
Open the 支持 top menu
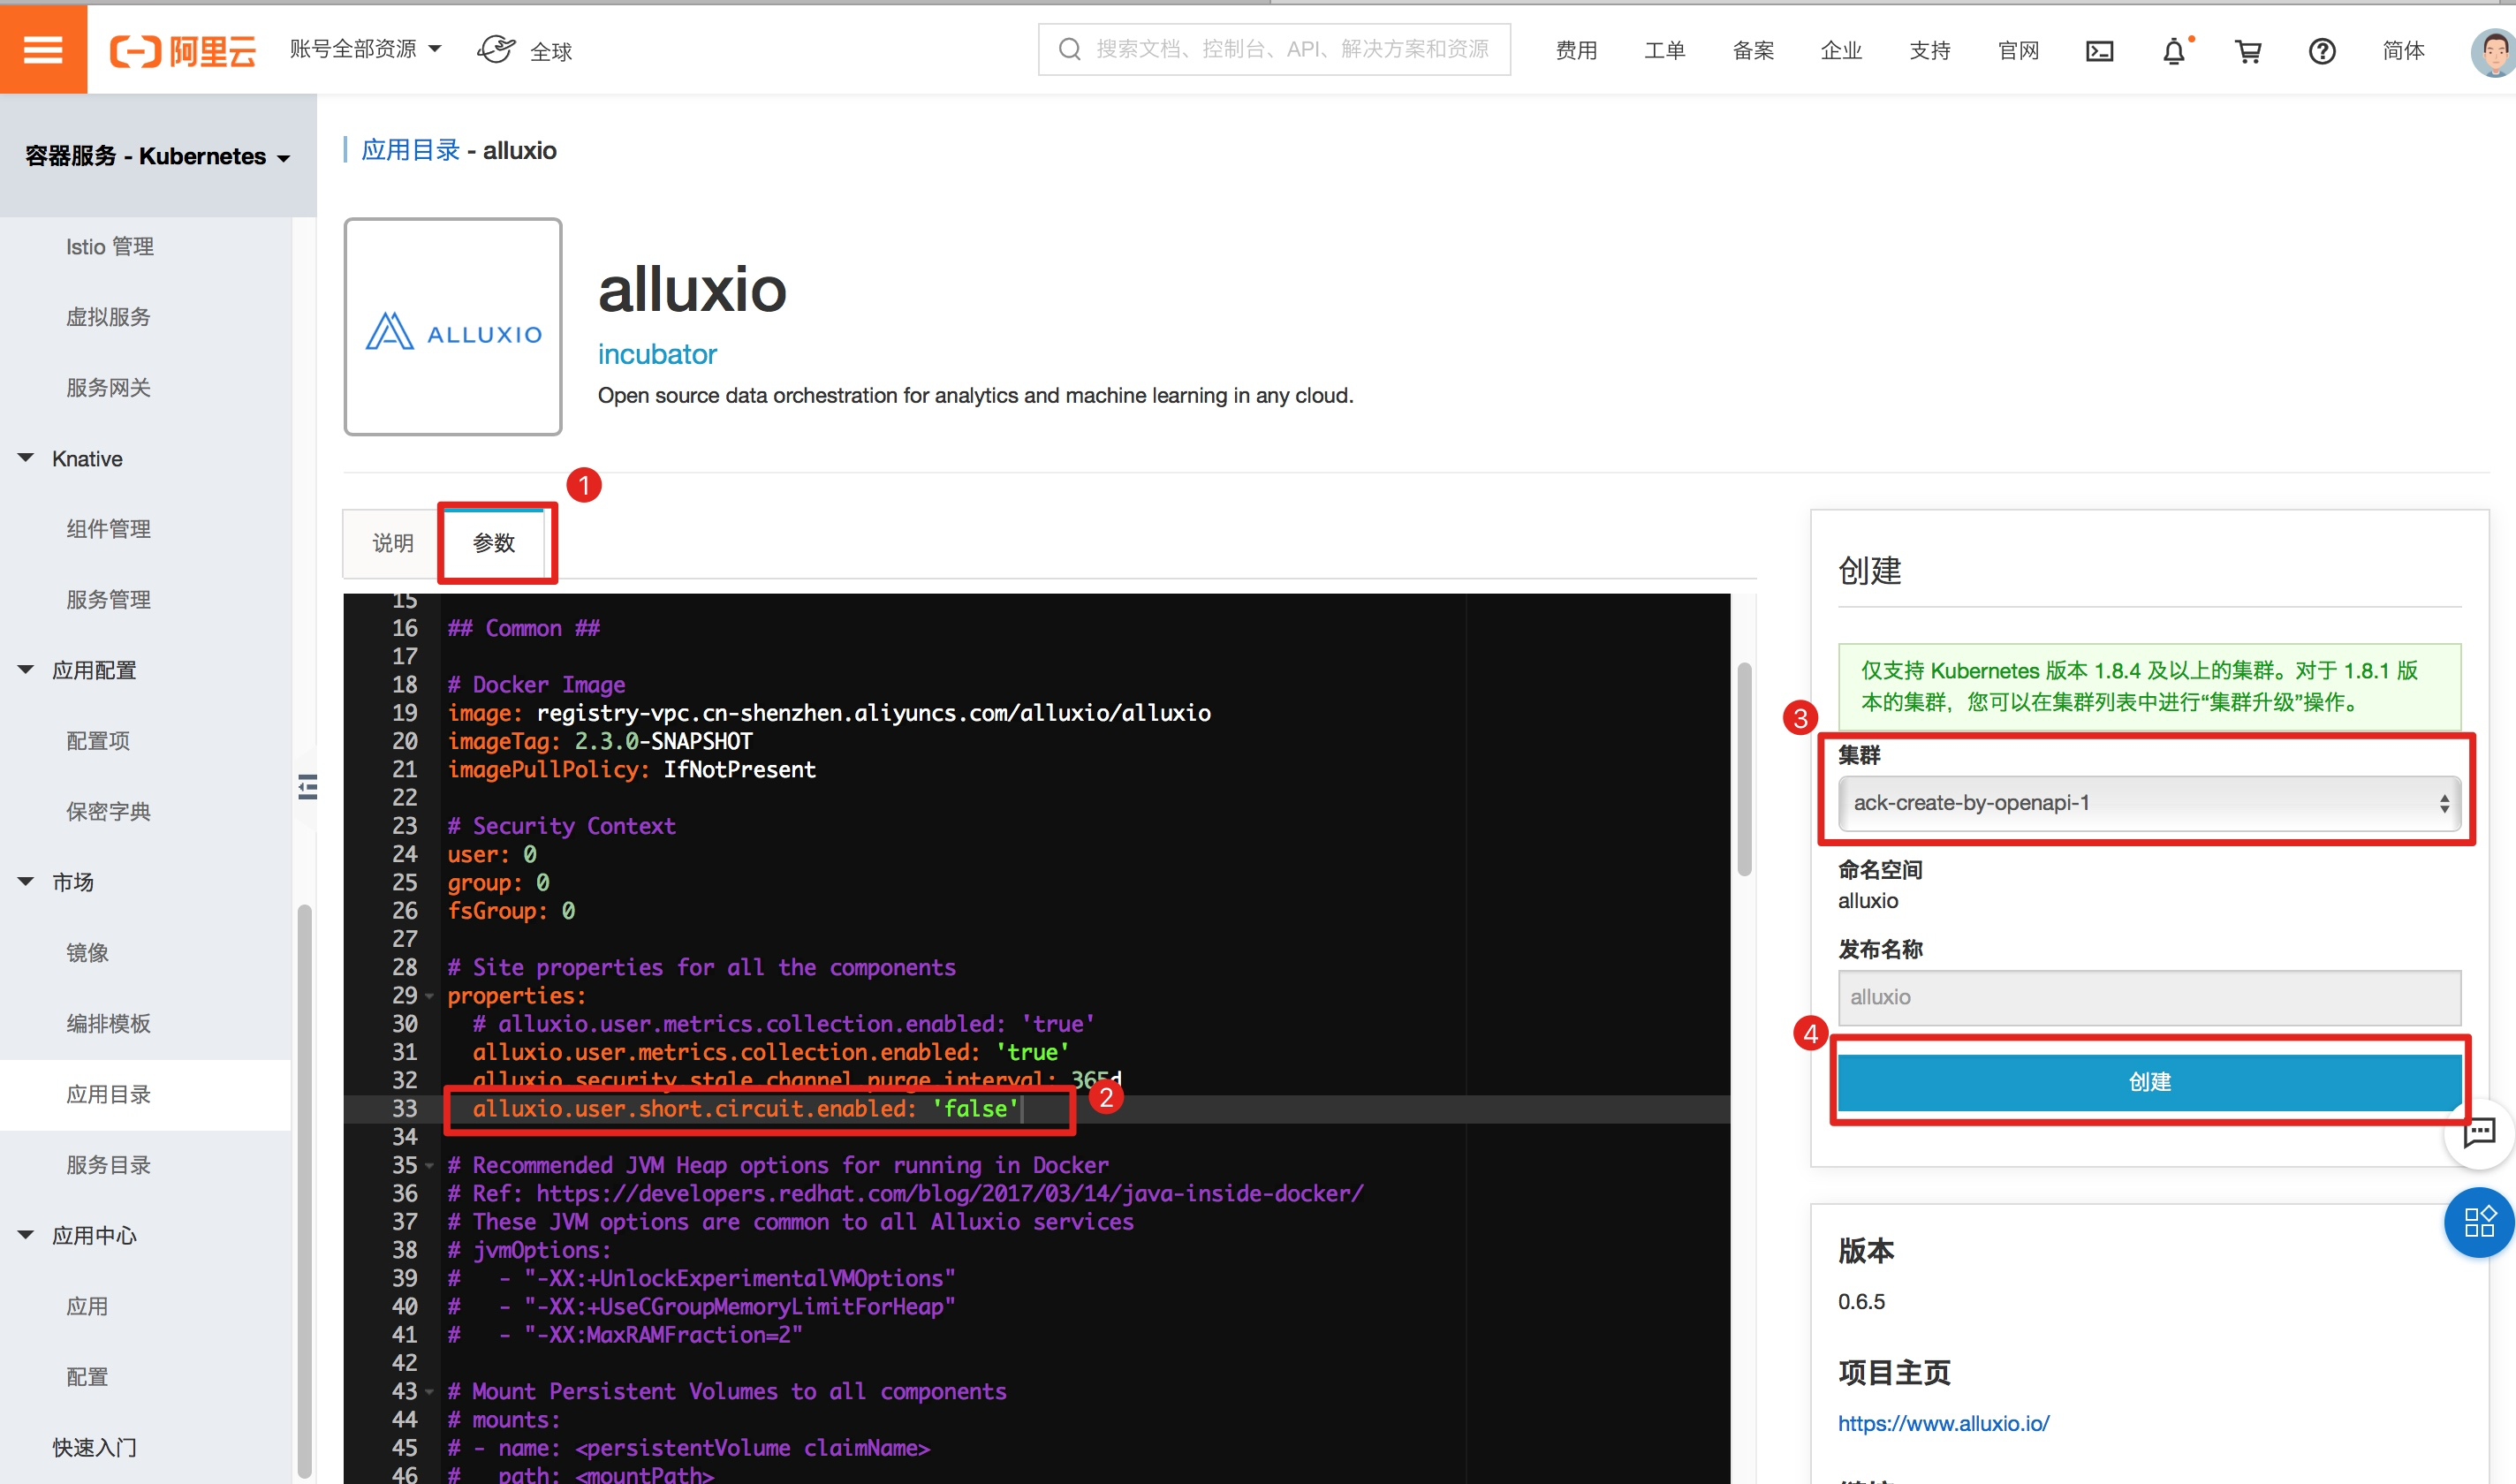point(1930,50)
